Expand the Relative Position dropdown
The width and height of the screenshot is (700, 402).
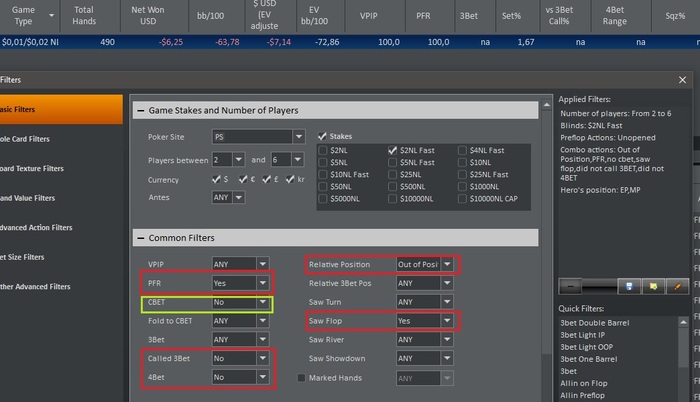[x=448, y=265]
